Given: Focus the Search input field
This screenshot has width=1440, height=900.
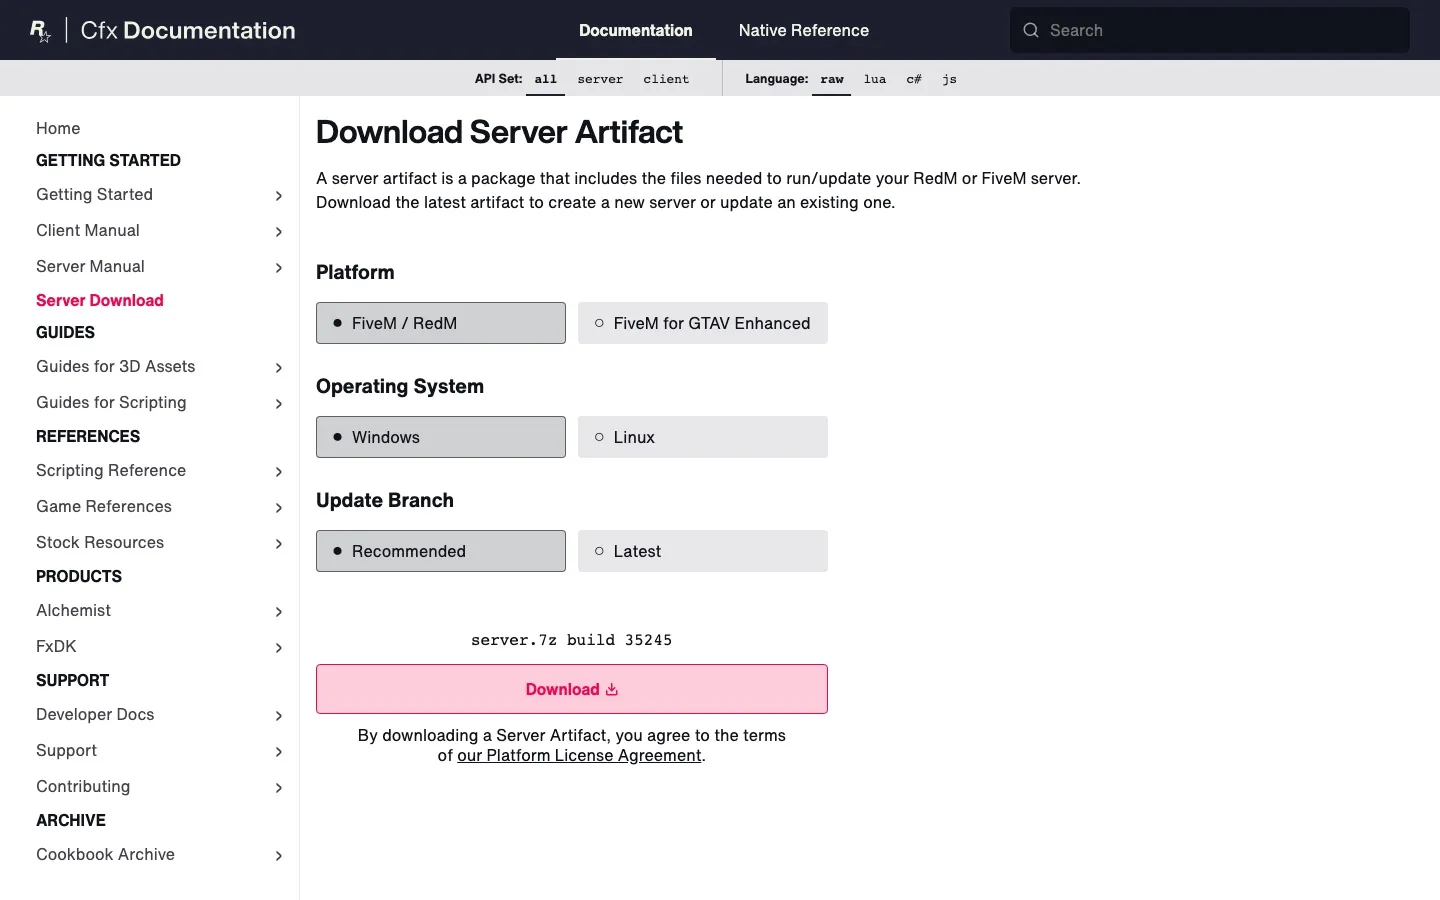Looking at the screenshot, I should 1210,30.
